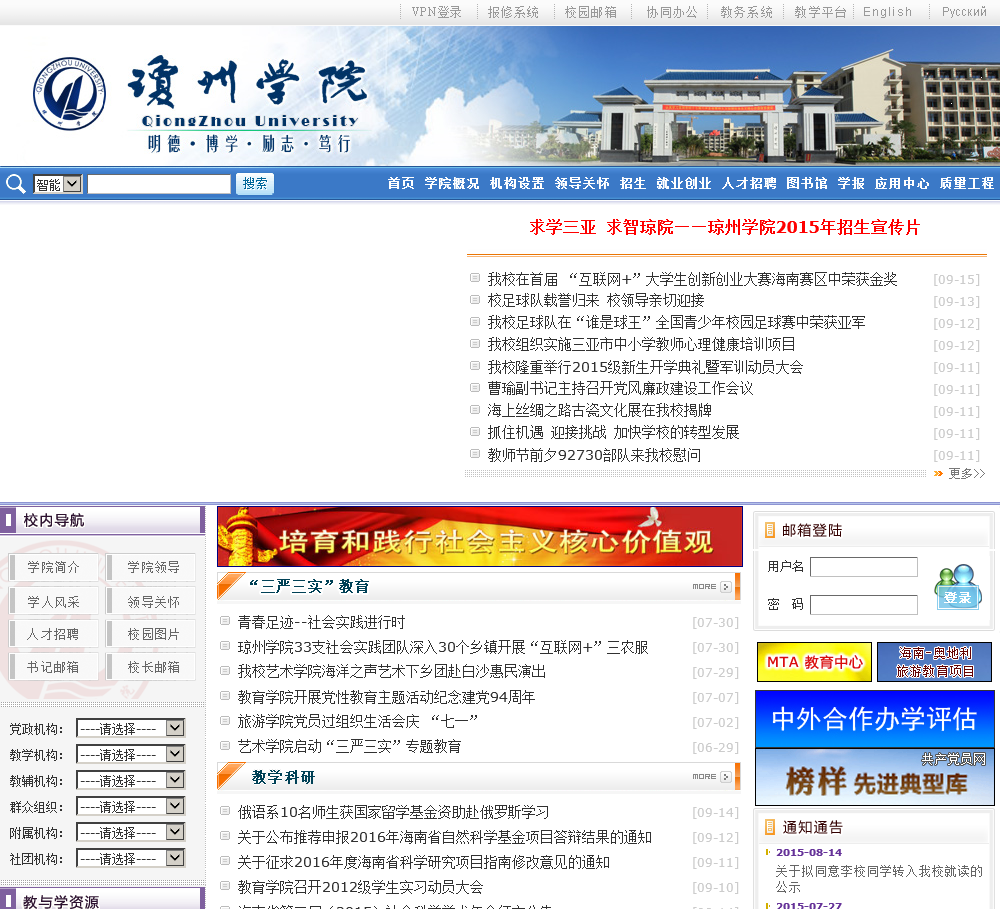Open article 艺术学院启动 三严三实 专题教育
1000x909 pixels.
pyautogui.click(x=349, y=746)
